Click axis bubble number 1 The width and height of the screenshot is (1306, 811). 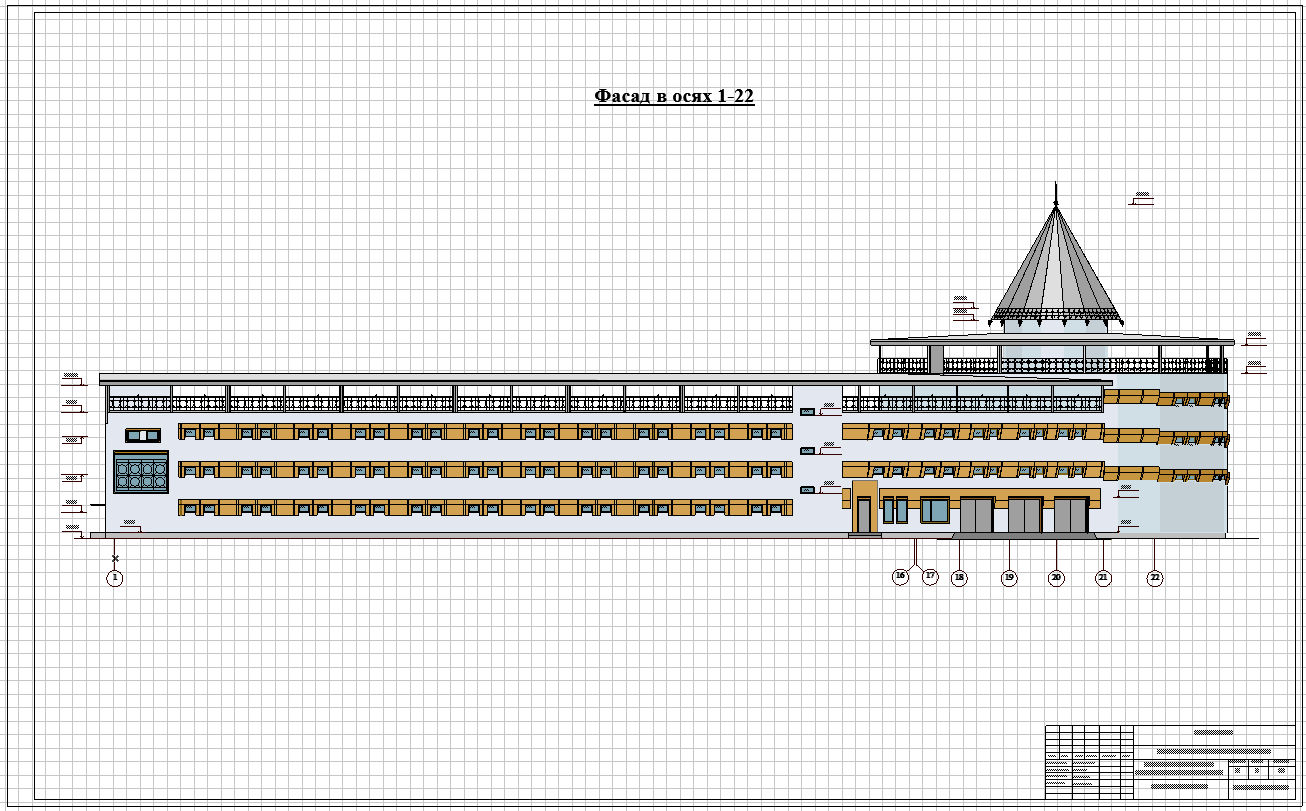coord(115,578)
